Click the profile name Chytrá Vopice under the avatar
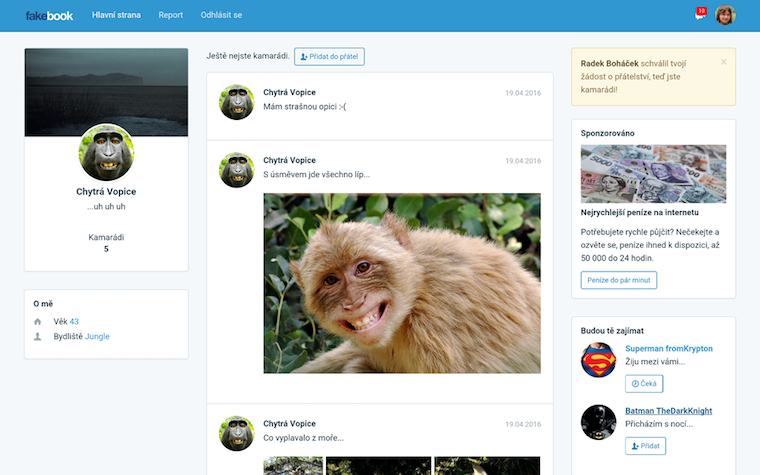Image resolution: width=760 pixels, height=475 pixels. coord(106,191)
